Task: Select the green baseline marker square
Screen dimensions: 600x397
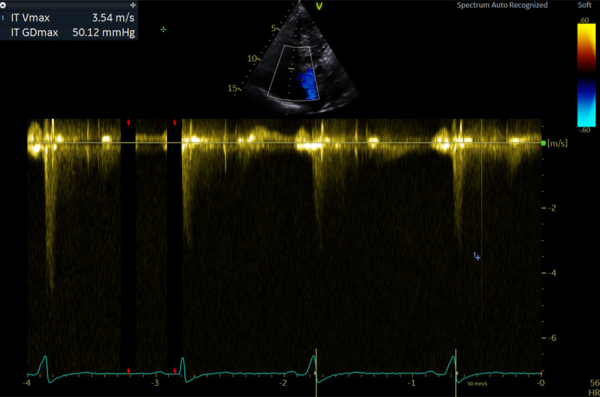Action: 544,143
